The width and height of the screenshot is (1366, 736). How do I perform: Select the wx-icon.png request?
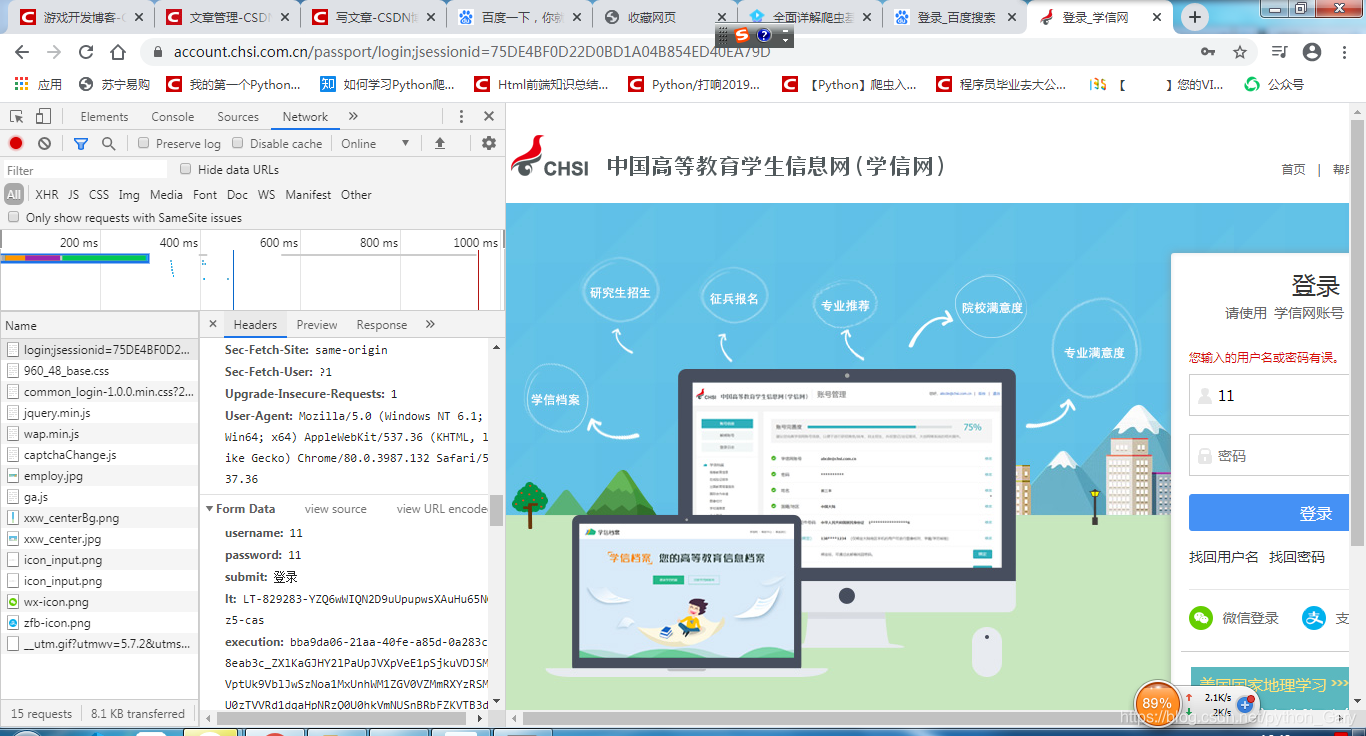(x=100, y=602)
